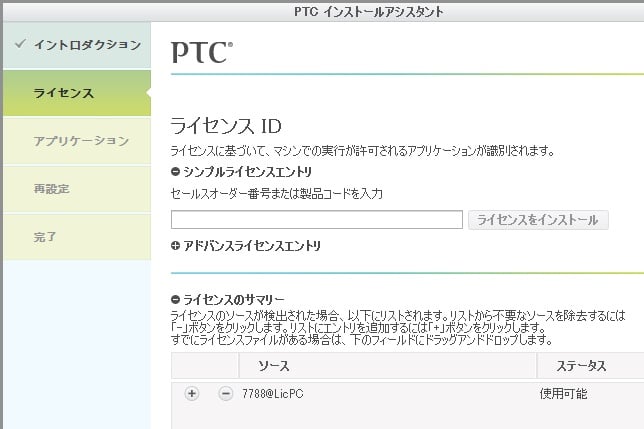Click the PTC インストールアシスタント title bar

tap(369, 11)
